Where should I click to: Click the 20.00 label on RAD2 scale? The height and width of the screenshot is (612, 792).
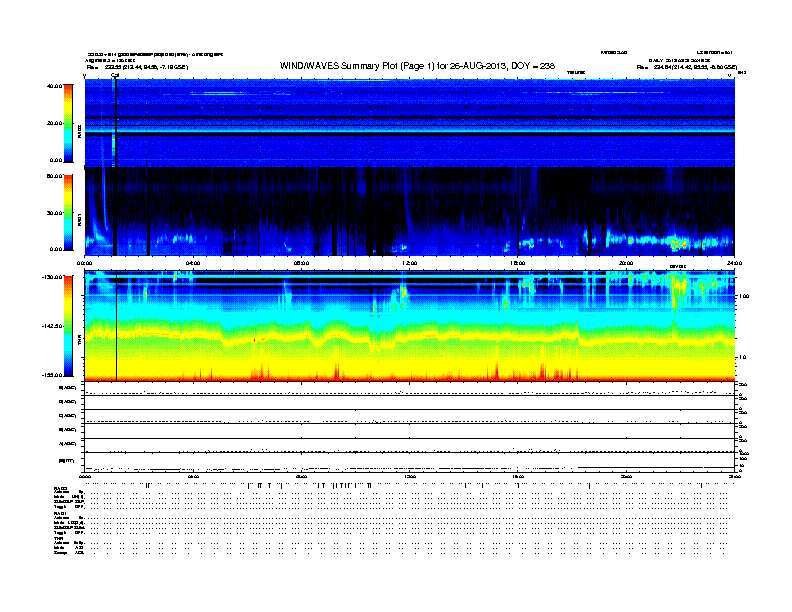pos(55,123)
